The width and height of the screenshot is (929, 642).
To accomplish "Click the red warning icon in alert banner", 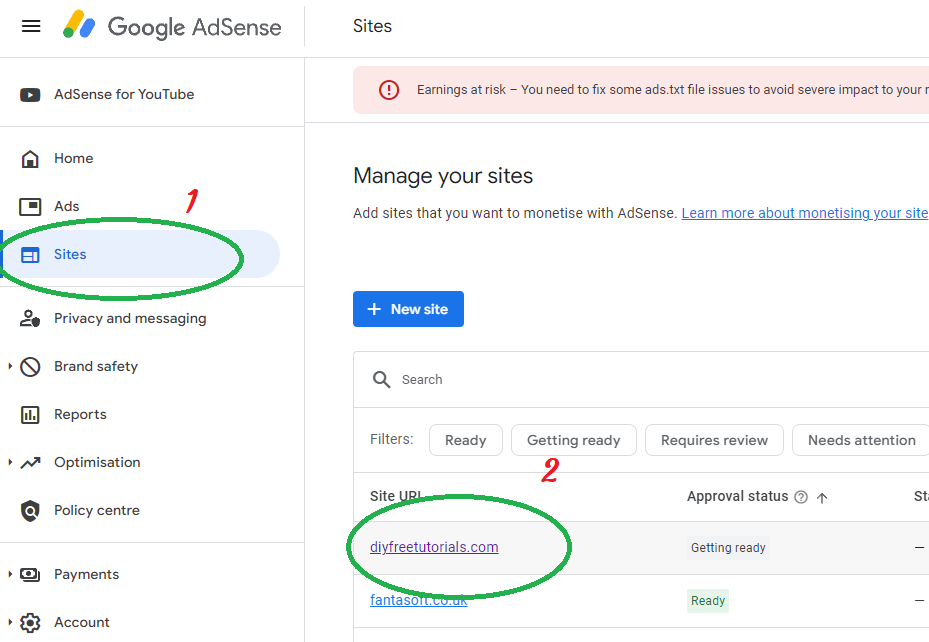I will pyautogui.click(x=389, y=90).
